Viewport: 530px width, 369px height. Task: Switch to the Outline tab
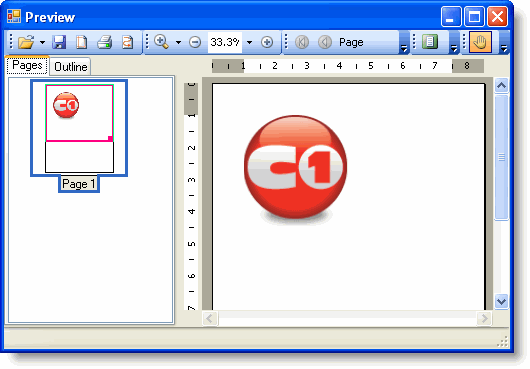tap(70, 67)
